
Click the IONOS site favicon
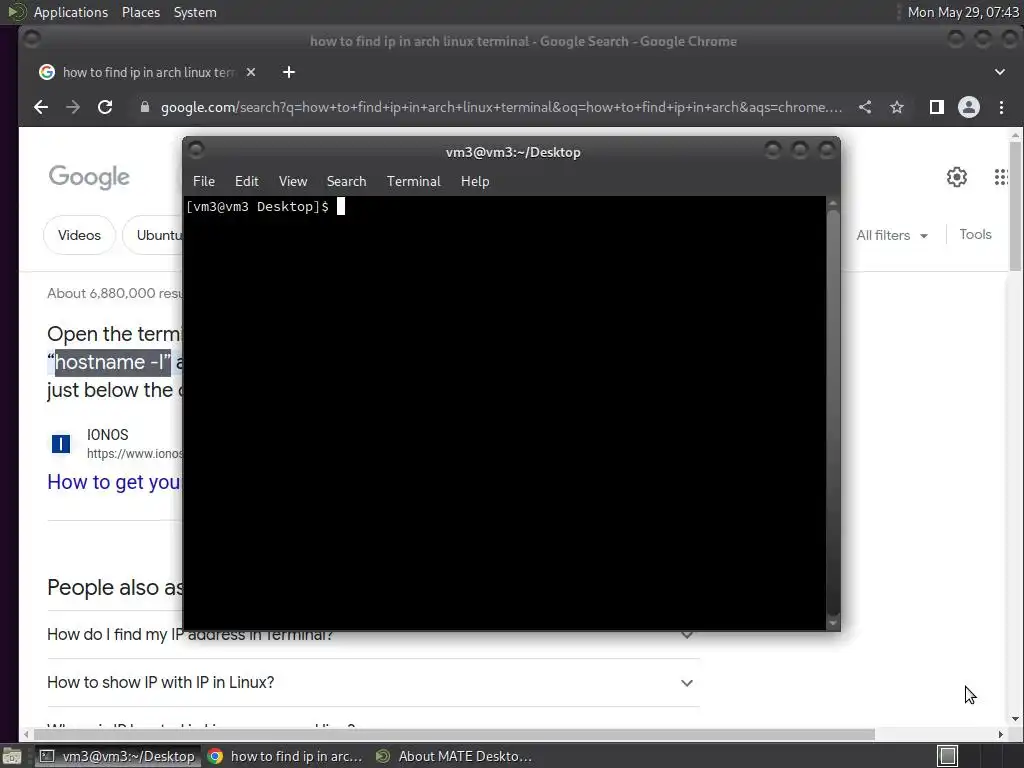pos(61,444)
